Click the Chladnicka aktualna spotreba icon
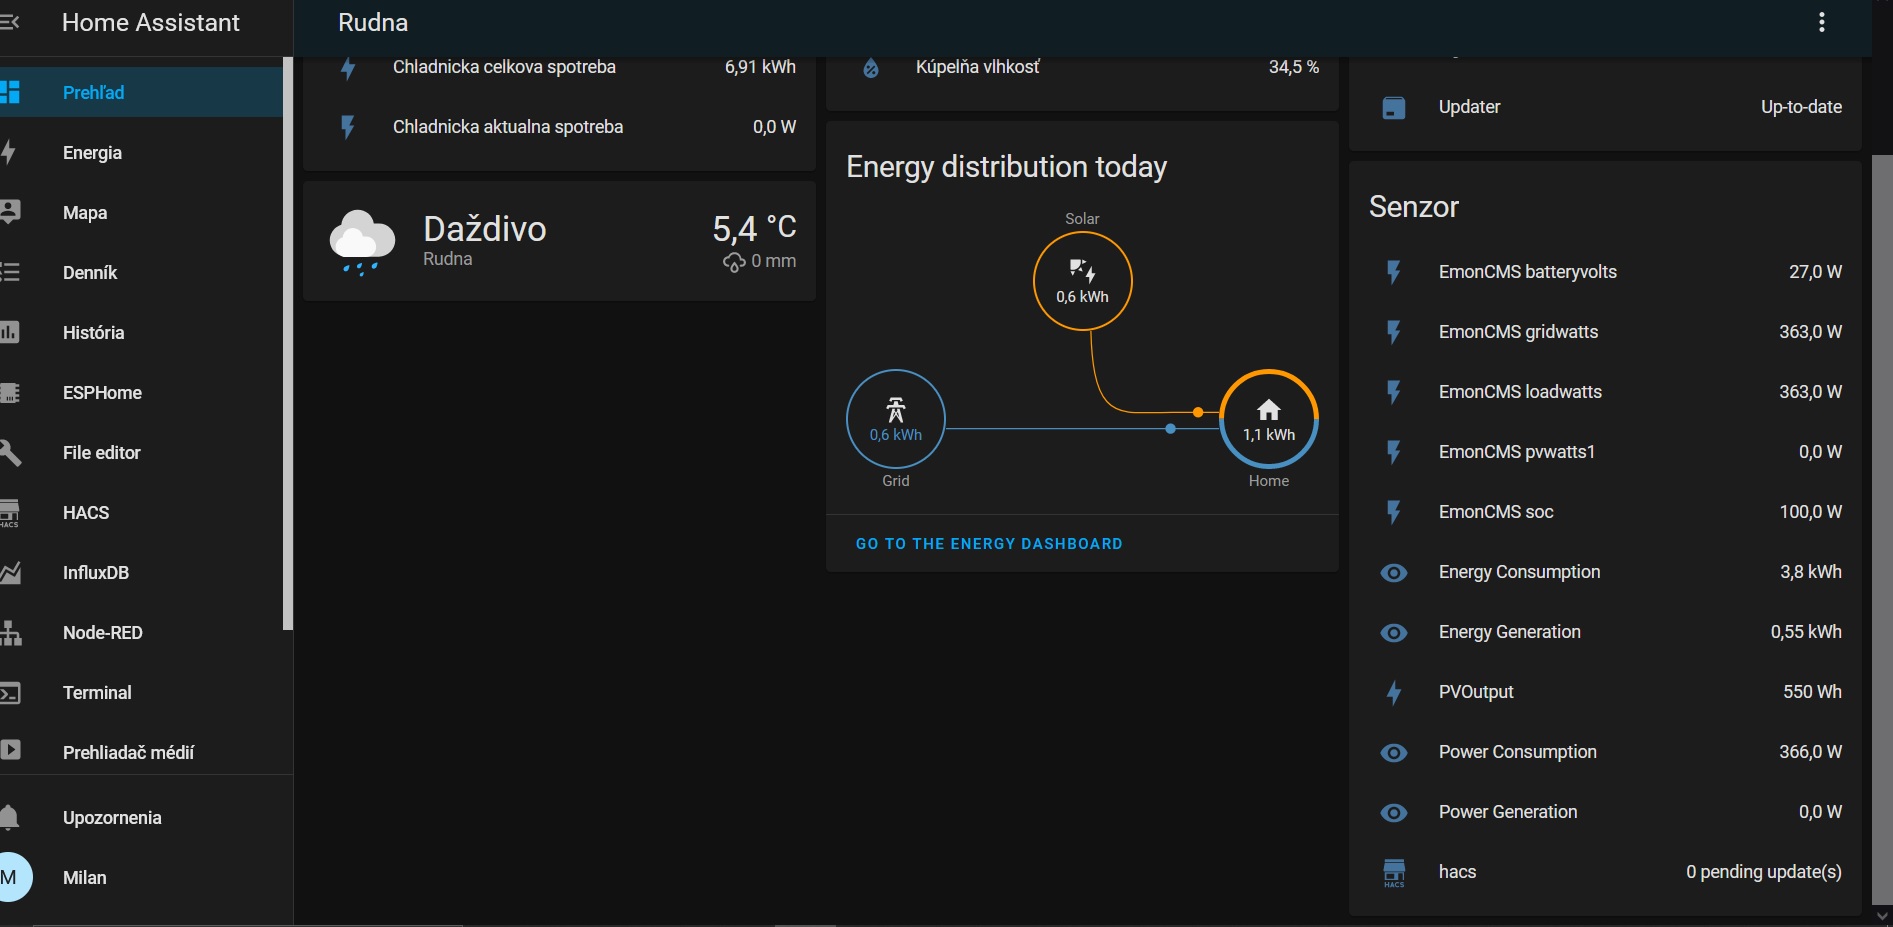The width and height of the screenshot is (1893, 927). 348,127
